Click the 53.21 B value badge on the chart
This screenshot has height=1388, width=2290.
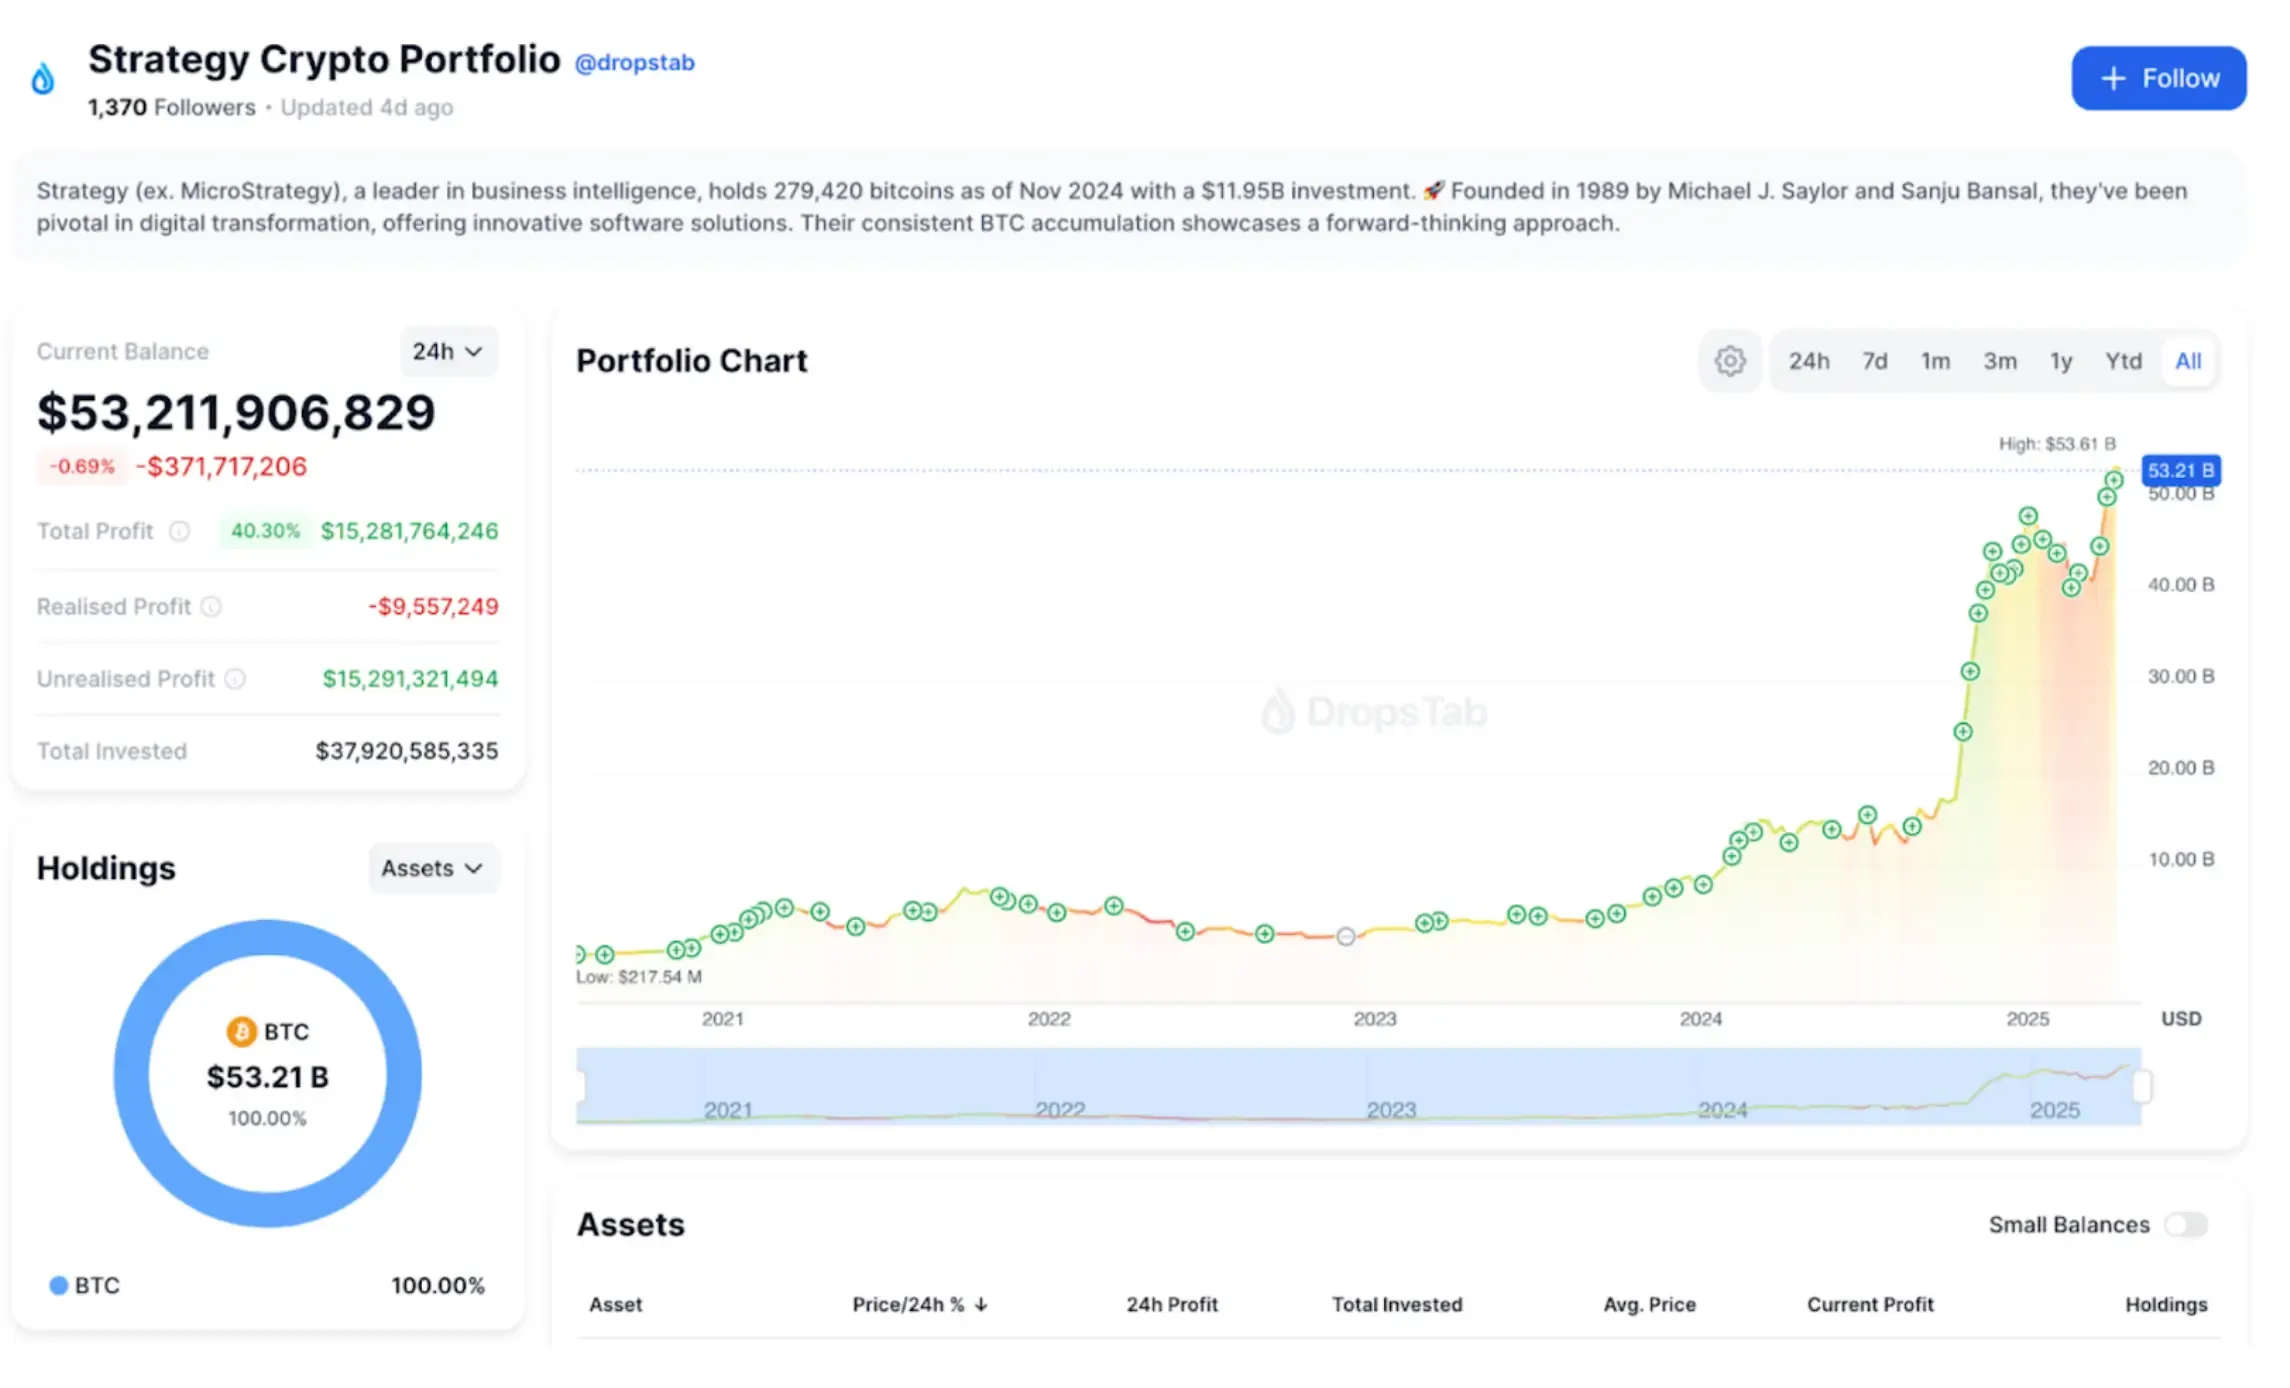click(x=2180, y=470)
